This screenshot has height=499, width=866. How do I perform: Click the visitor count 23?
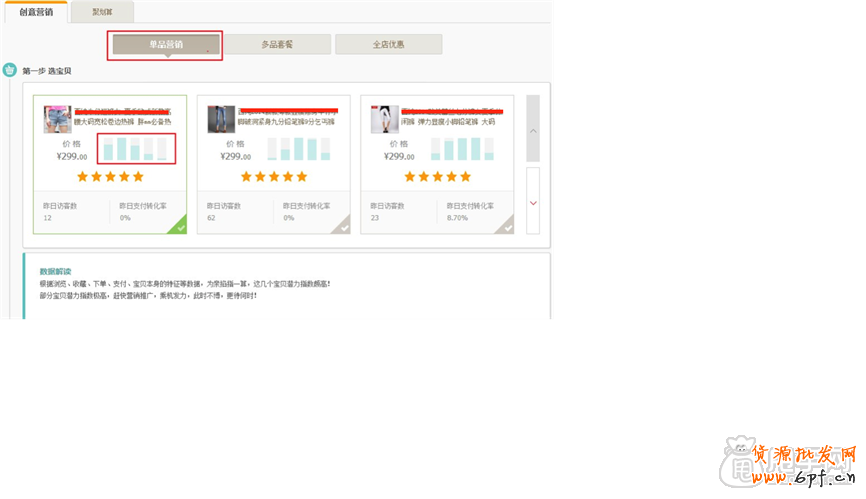(x=374, y=218)
